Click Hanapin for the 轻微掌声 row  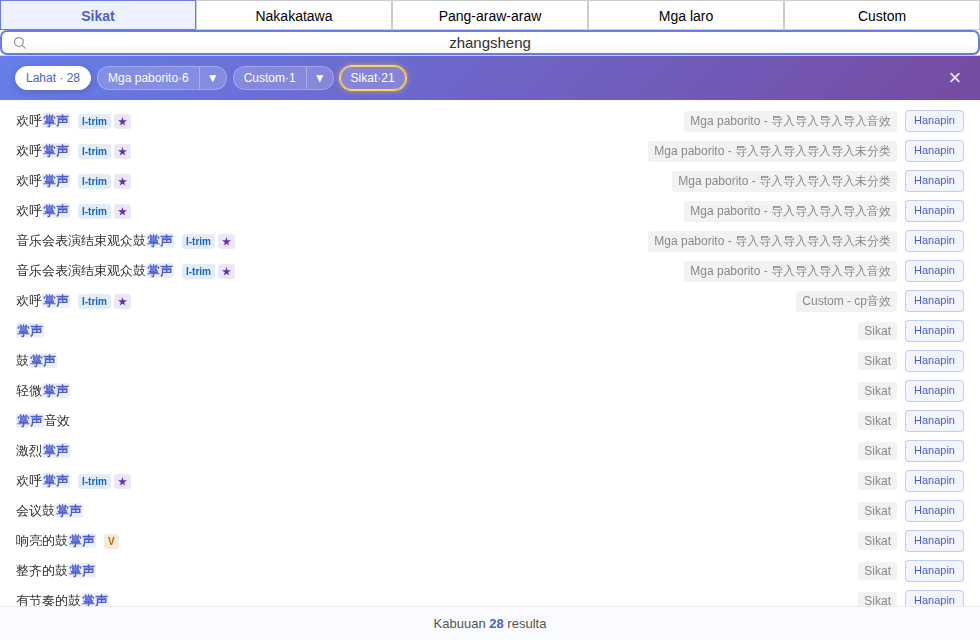point(934,391)
